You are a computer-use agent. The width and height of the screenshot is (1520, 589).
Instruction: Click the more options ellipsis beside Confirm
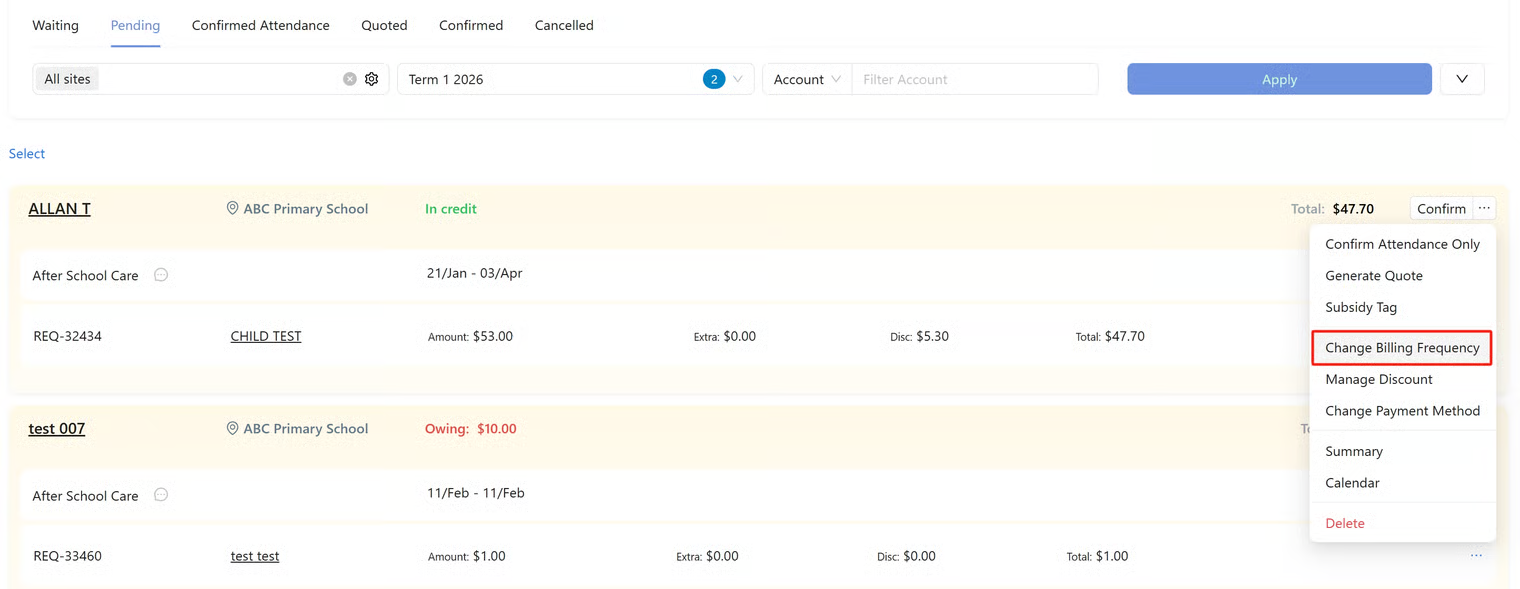coord(1484,208)
